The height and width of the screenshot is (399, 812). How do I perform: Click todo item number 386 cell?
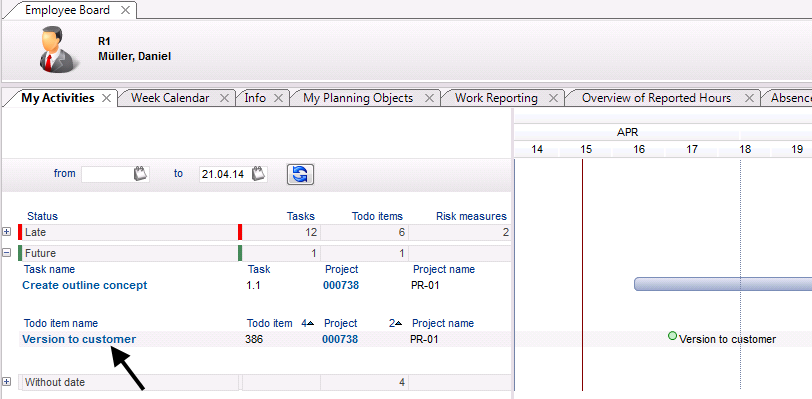pyautogui.click(x=254, y=339)
